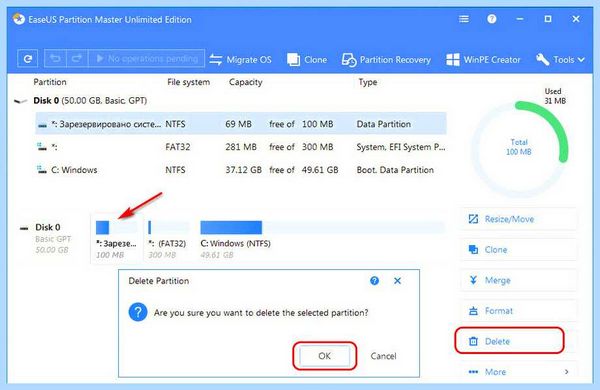Maximize the EaseUS window

click(x=548, y=19)
